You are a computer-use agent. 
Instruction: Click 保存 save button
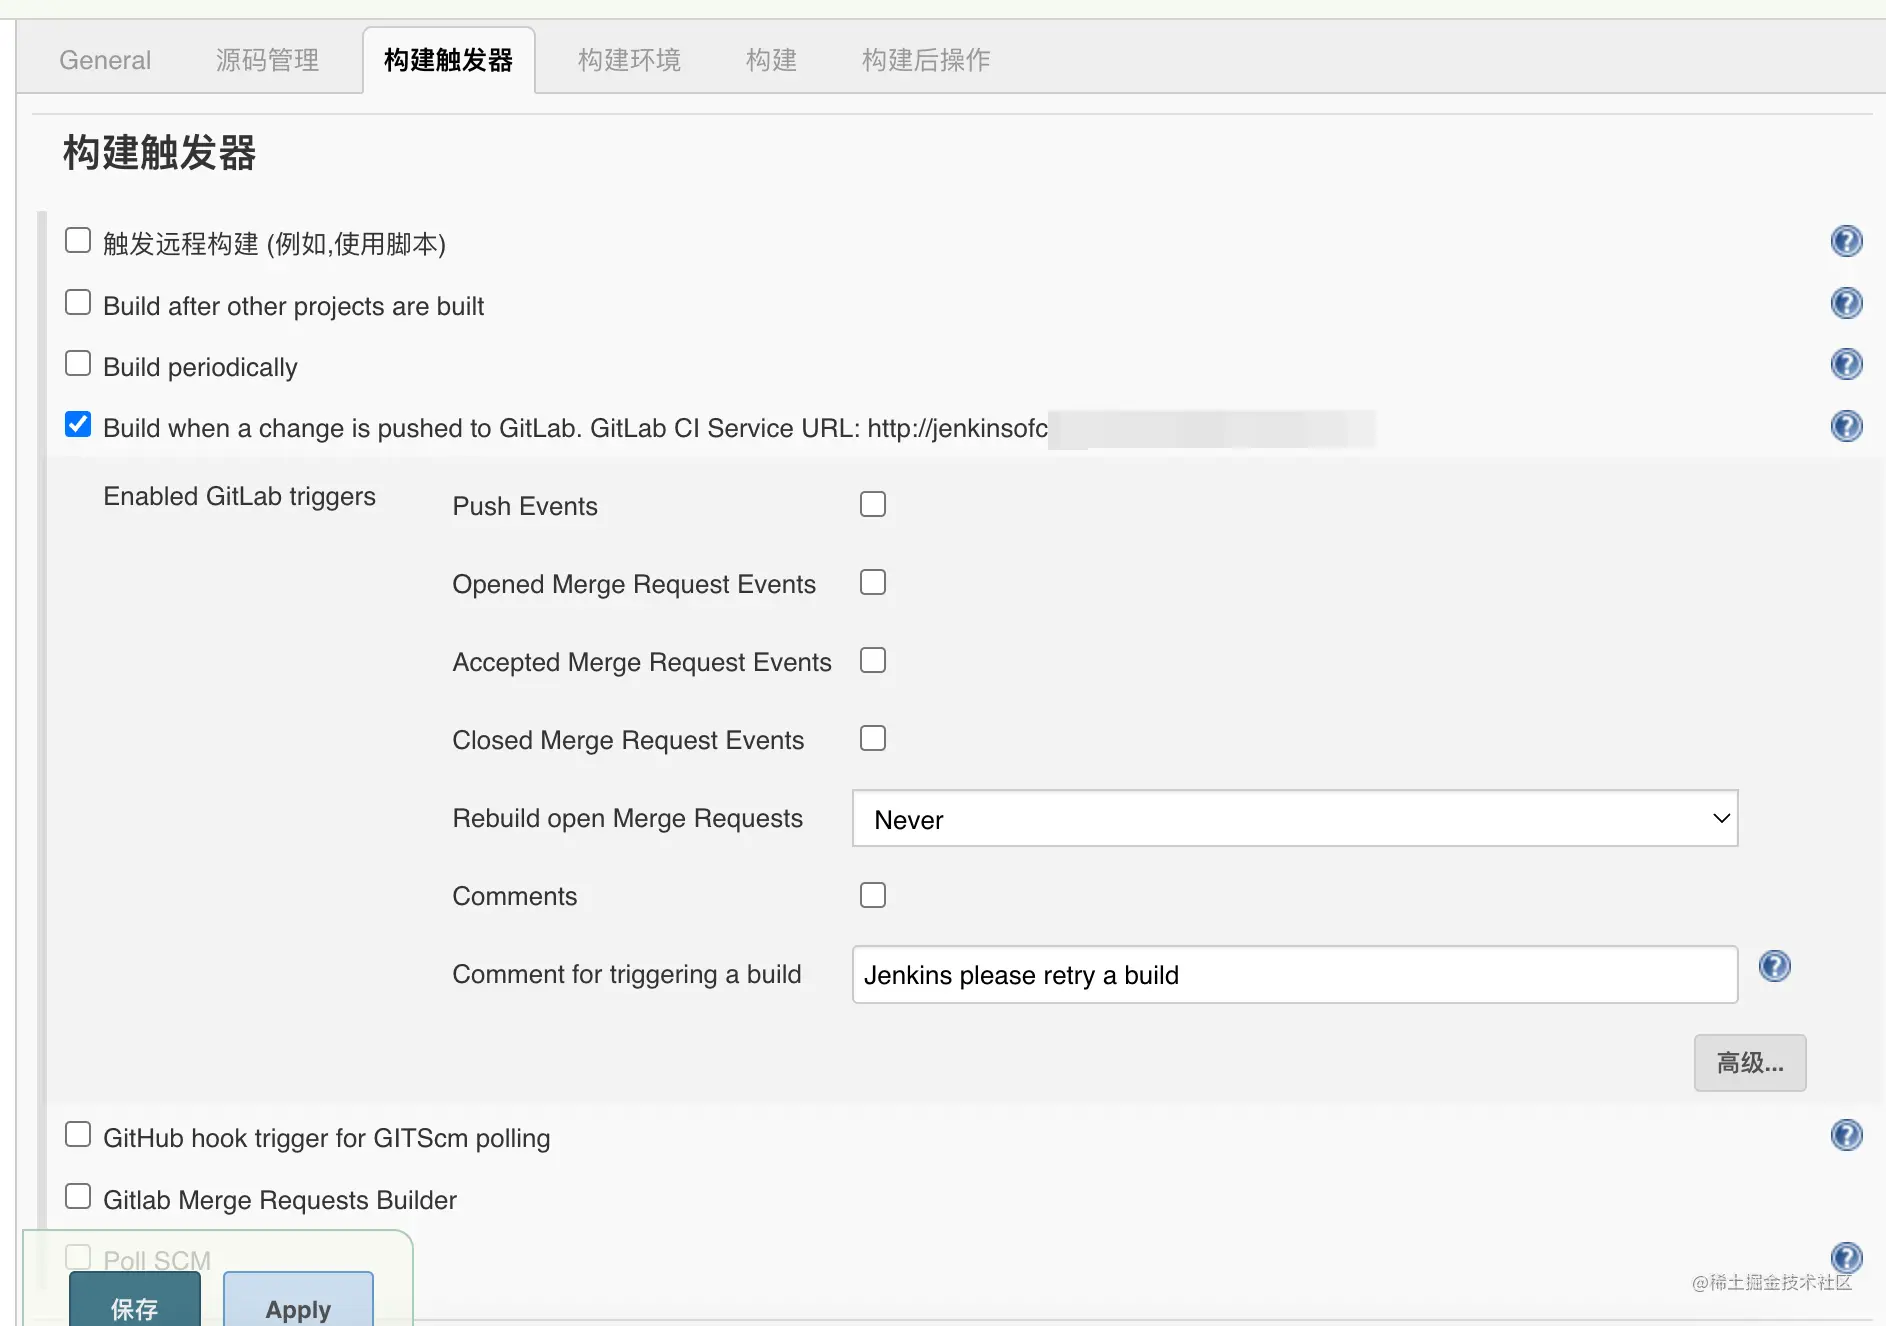pyautogui.click(x=135, y=1300)
